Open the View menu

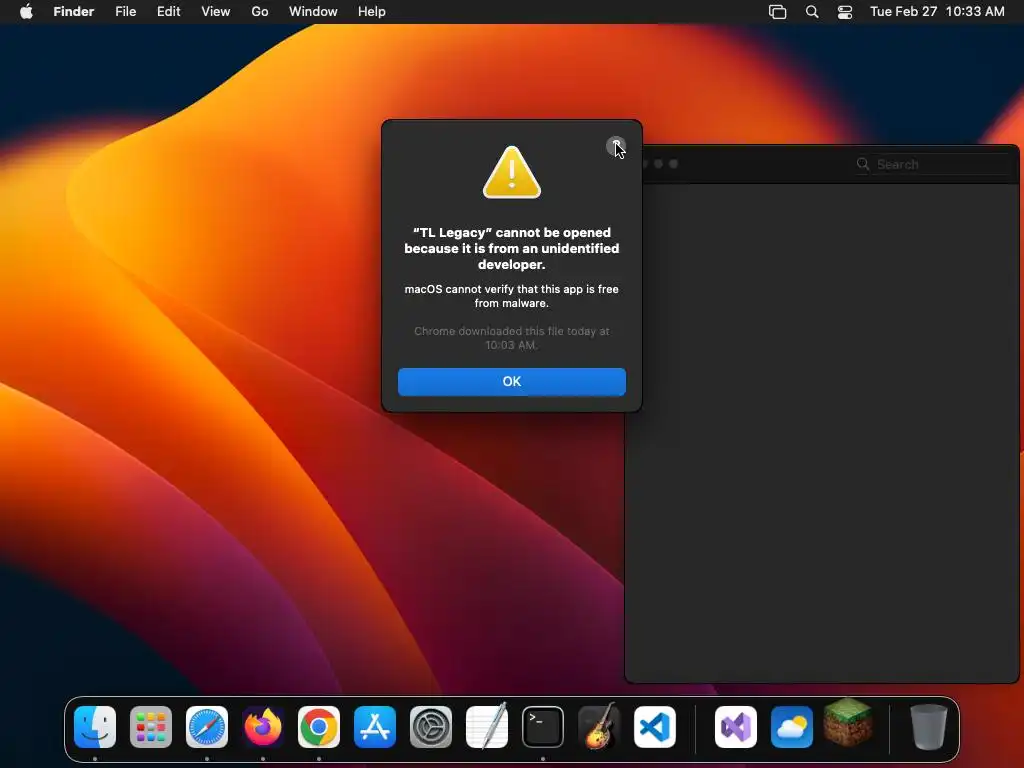point(216,12)
